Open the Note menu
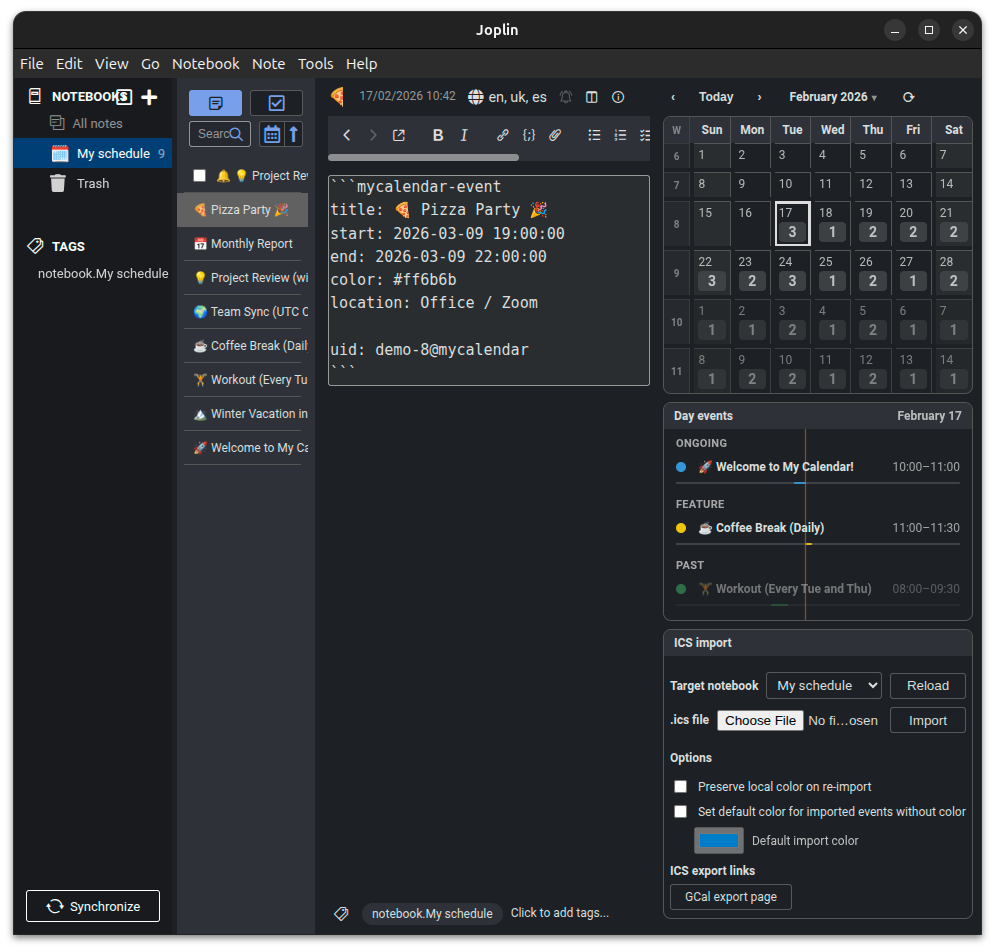 (268, 64)
